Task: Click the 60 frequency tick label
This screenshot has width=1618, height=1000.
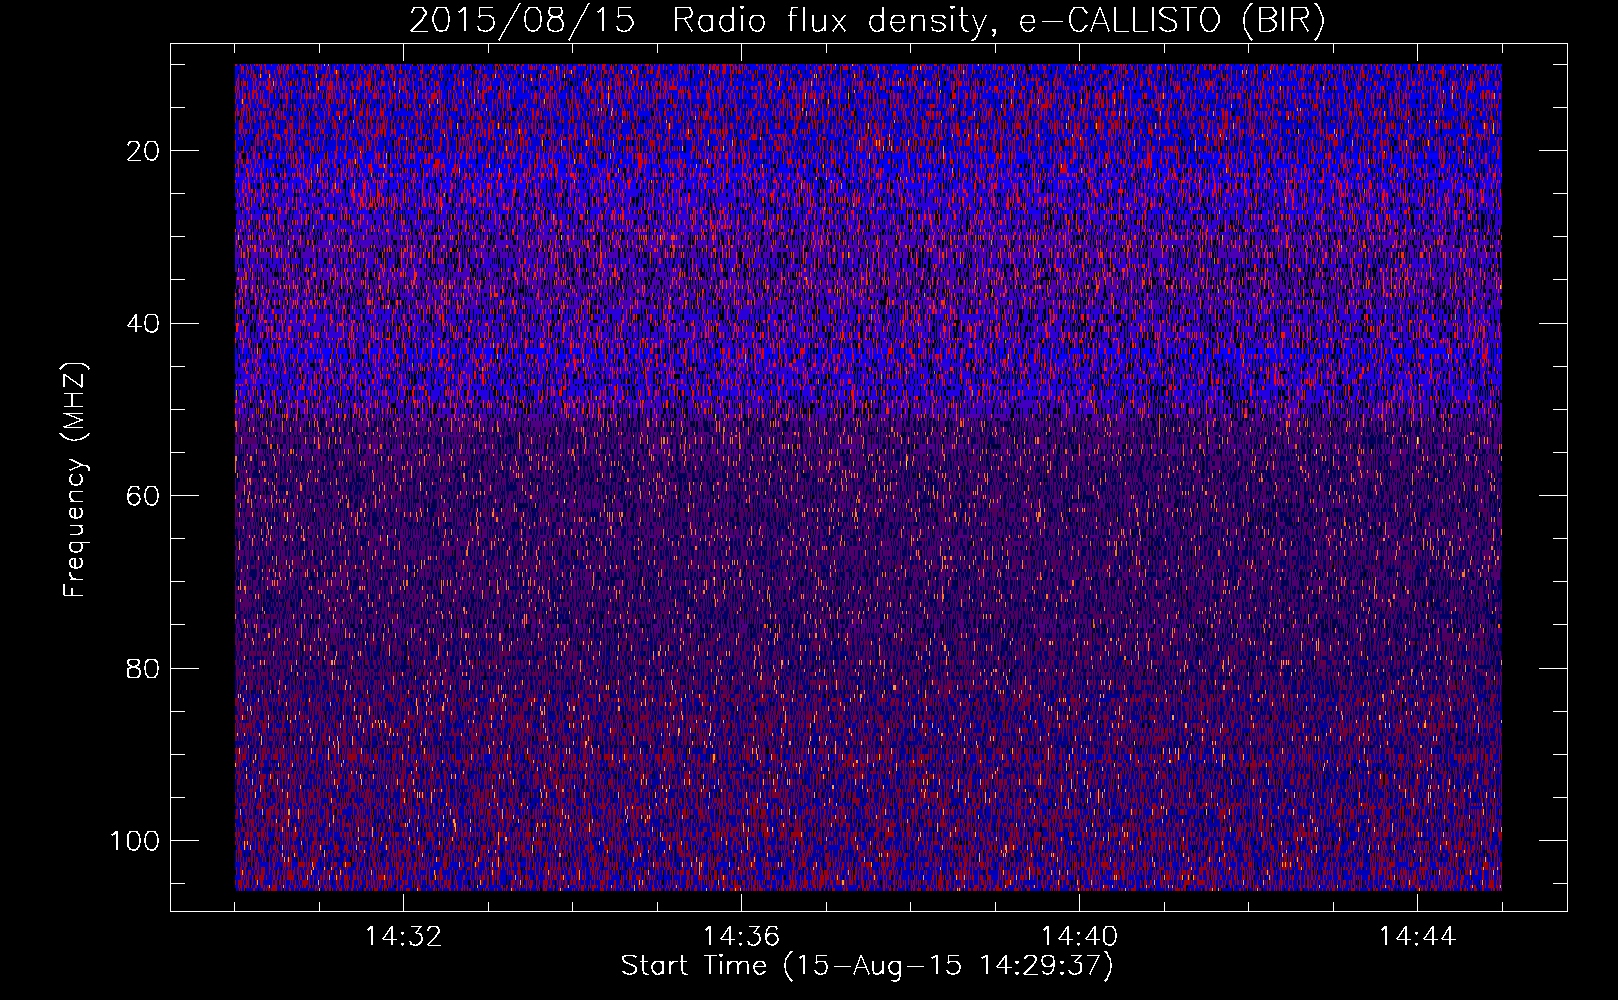Action: point(144,496)
